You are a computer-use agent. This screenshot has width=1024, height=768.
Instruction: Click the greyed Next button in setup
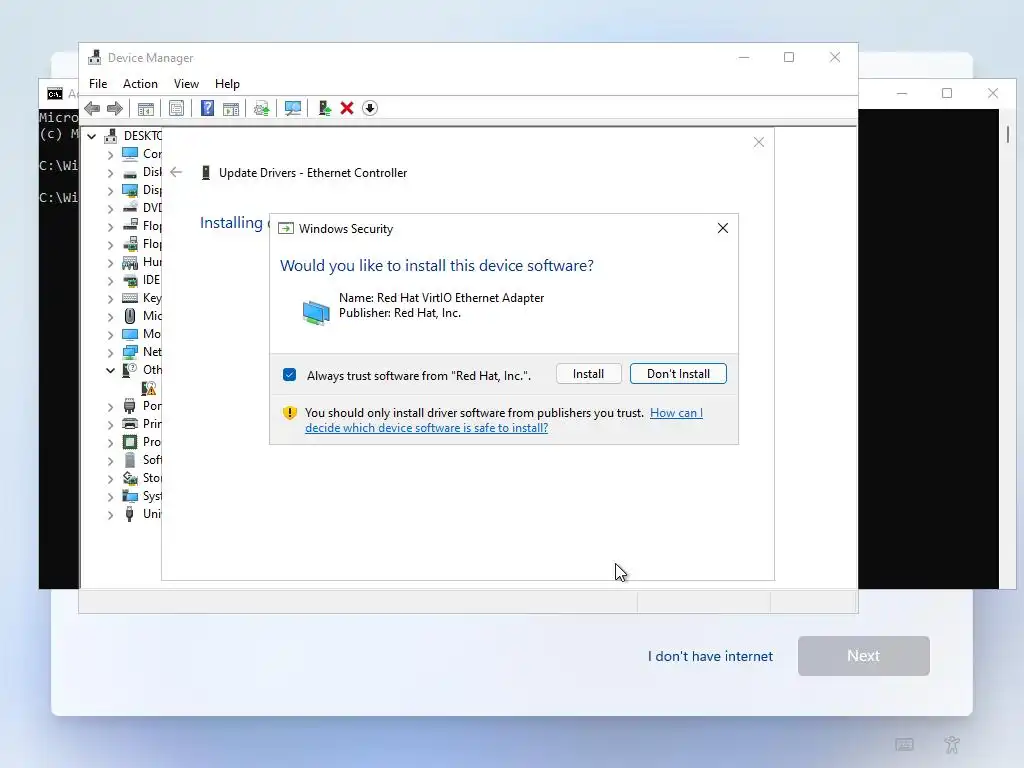pyautogui.click(x=863, y=656)
